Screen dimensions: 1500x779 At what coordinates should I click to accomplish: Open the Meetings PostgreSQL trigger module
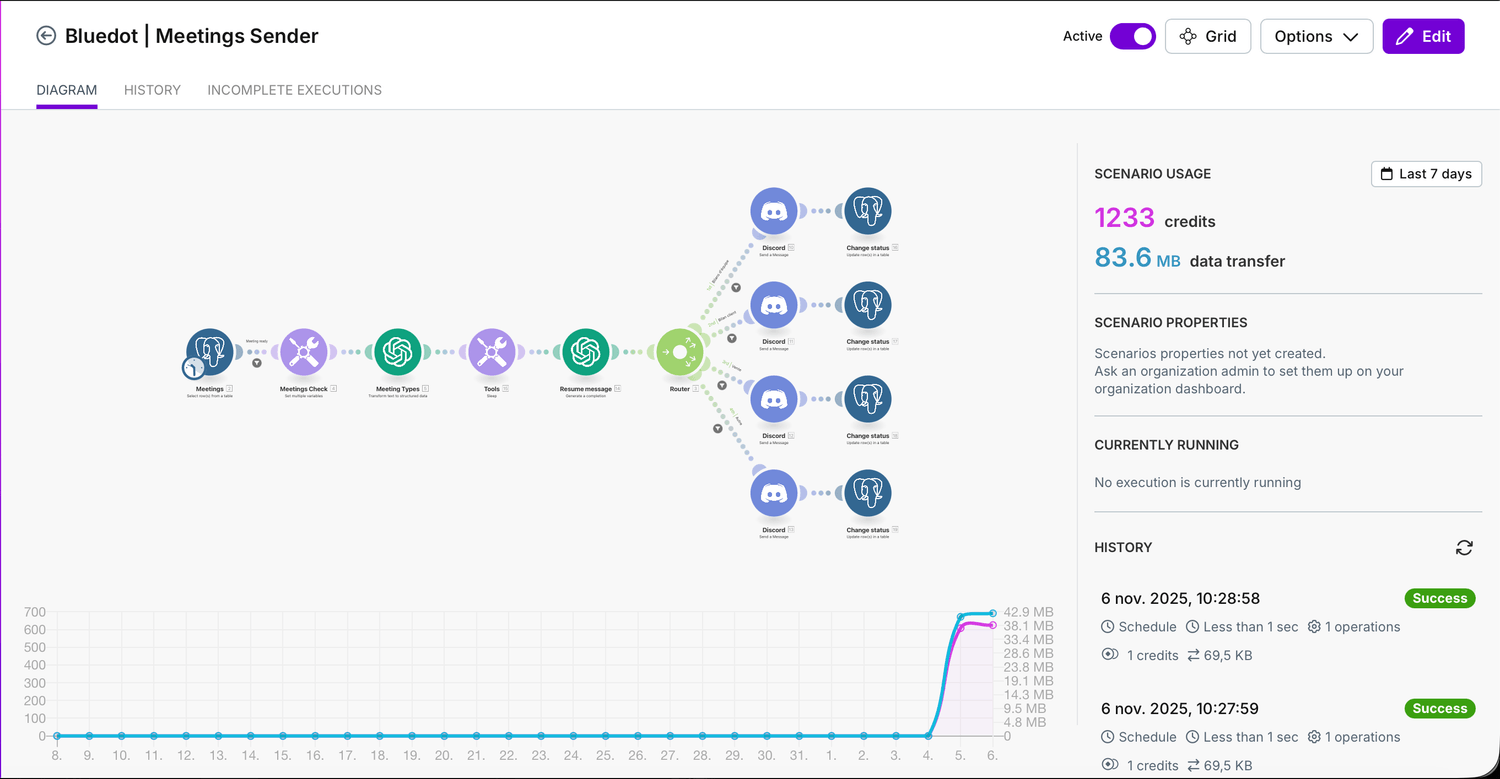tap(210, 351)
